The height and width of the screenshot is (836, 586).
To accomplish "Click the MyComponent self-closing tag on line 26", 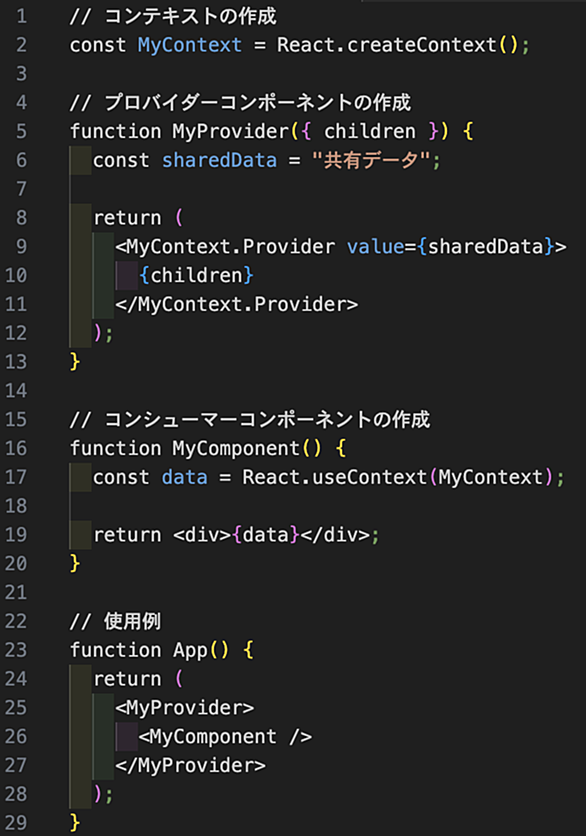I will 225,737.
